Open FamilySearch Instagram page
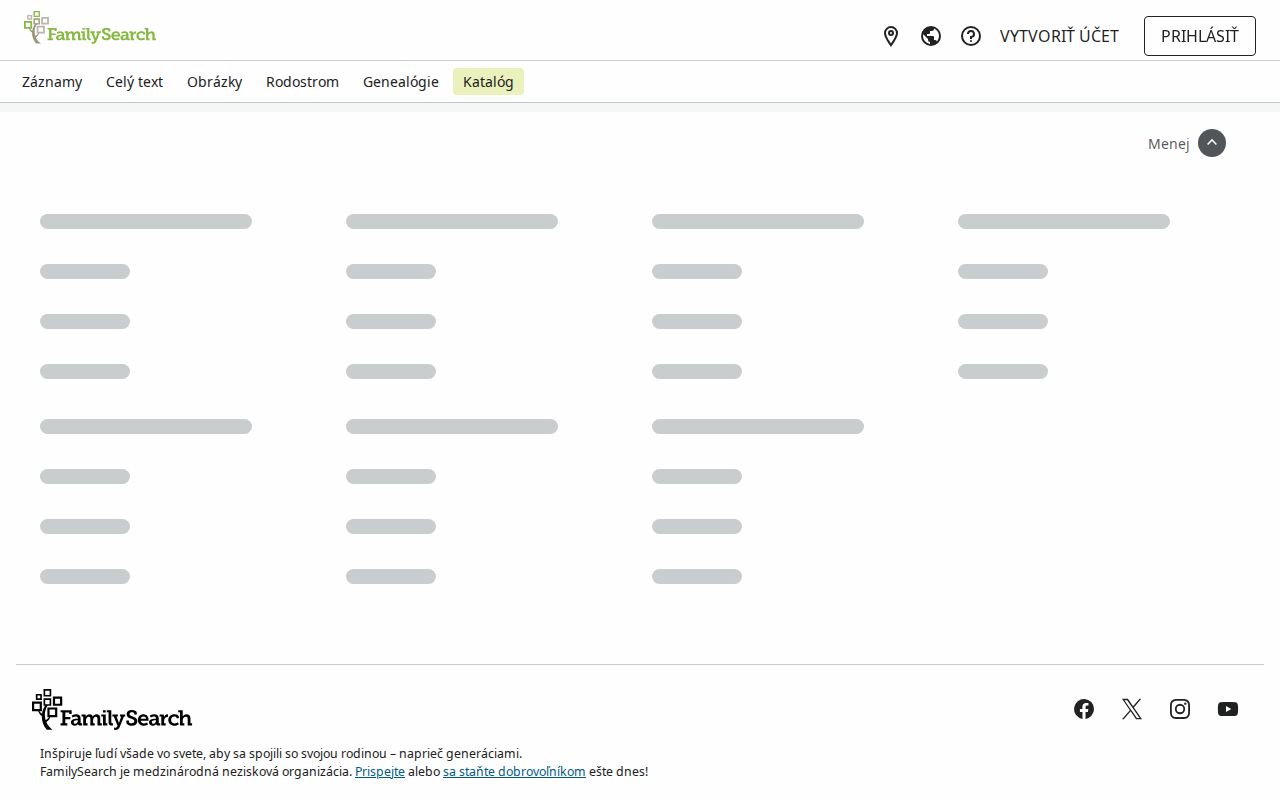 1180,709
